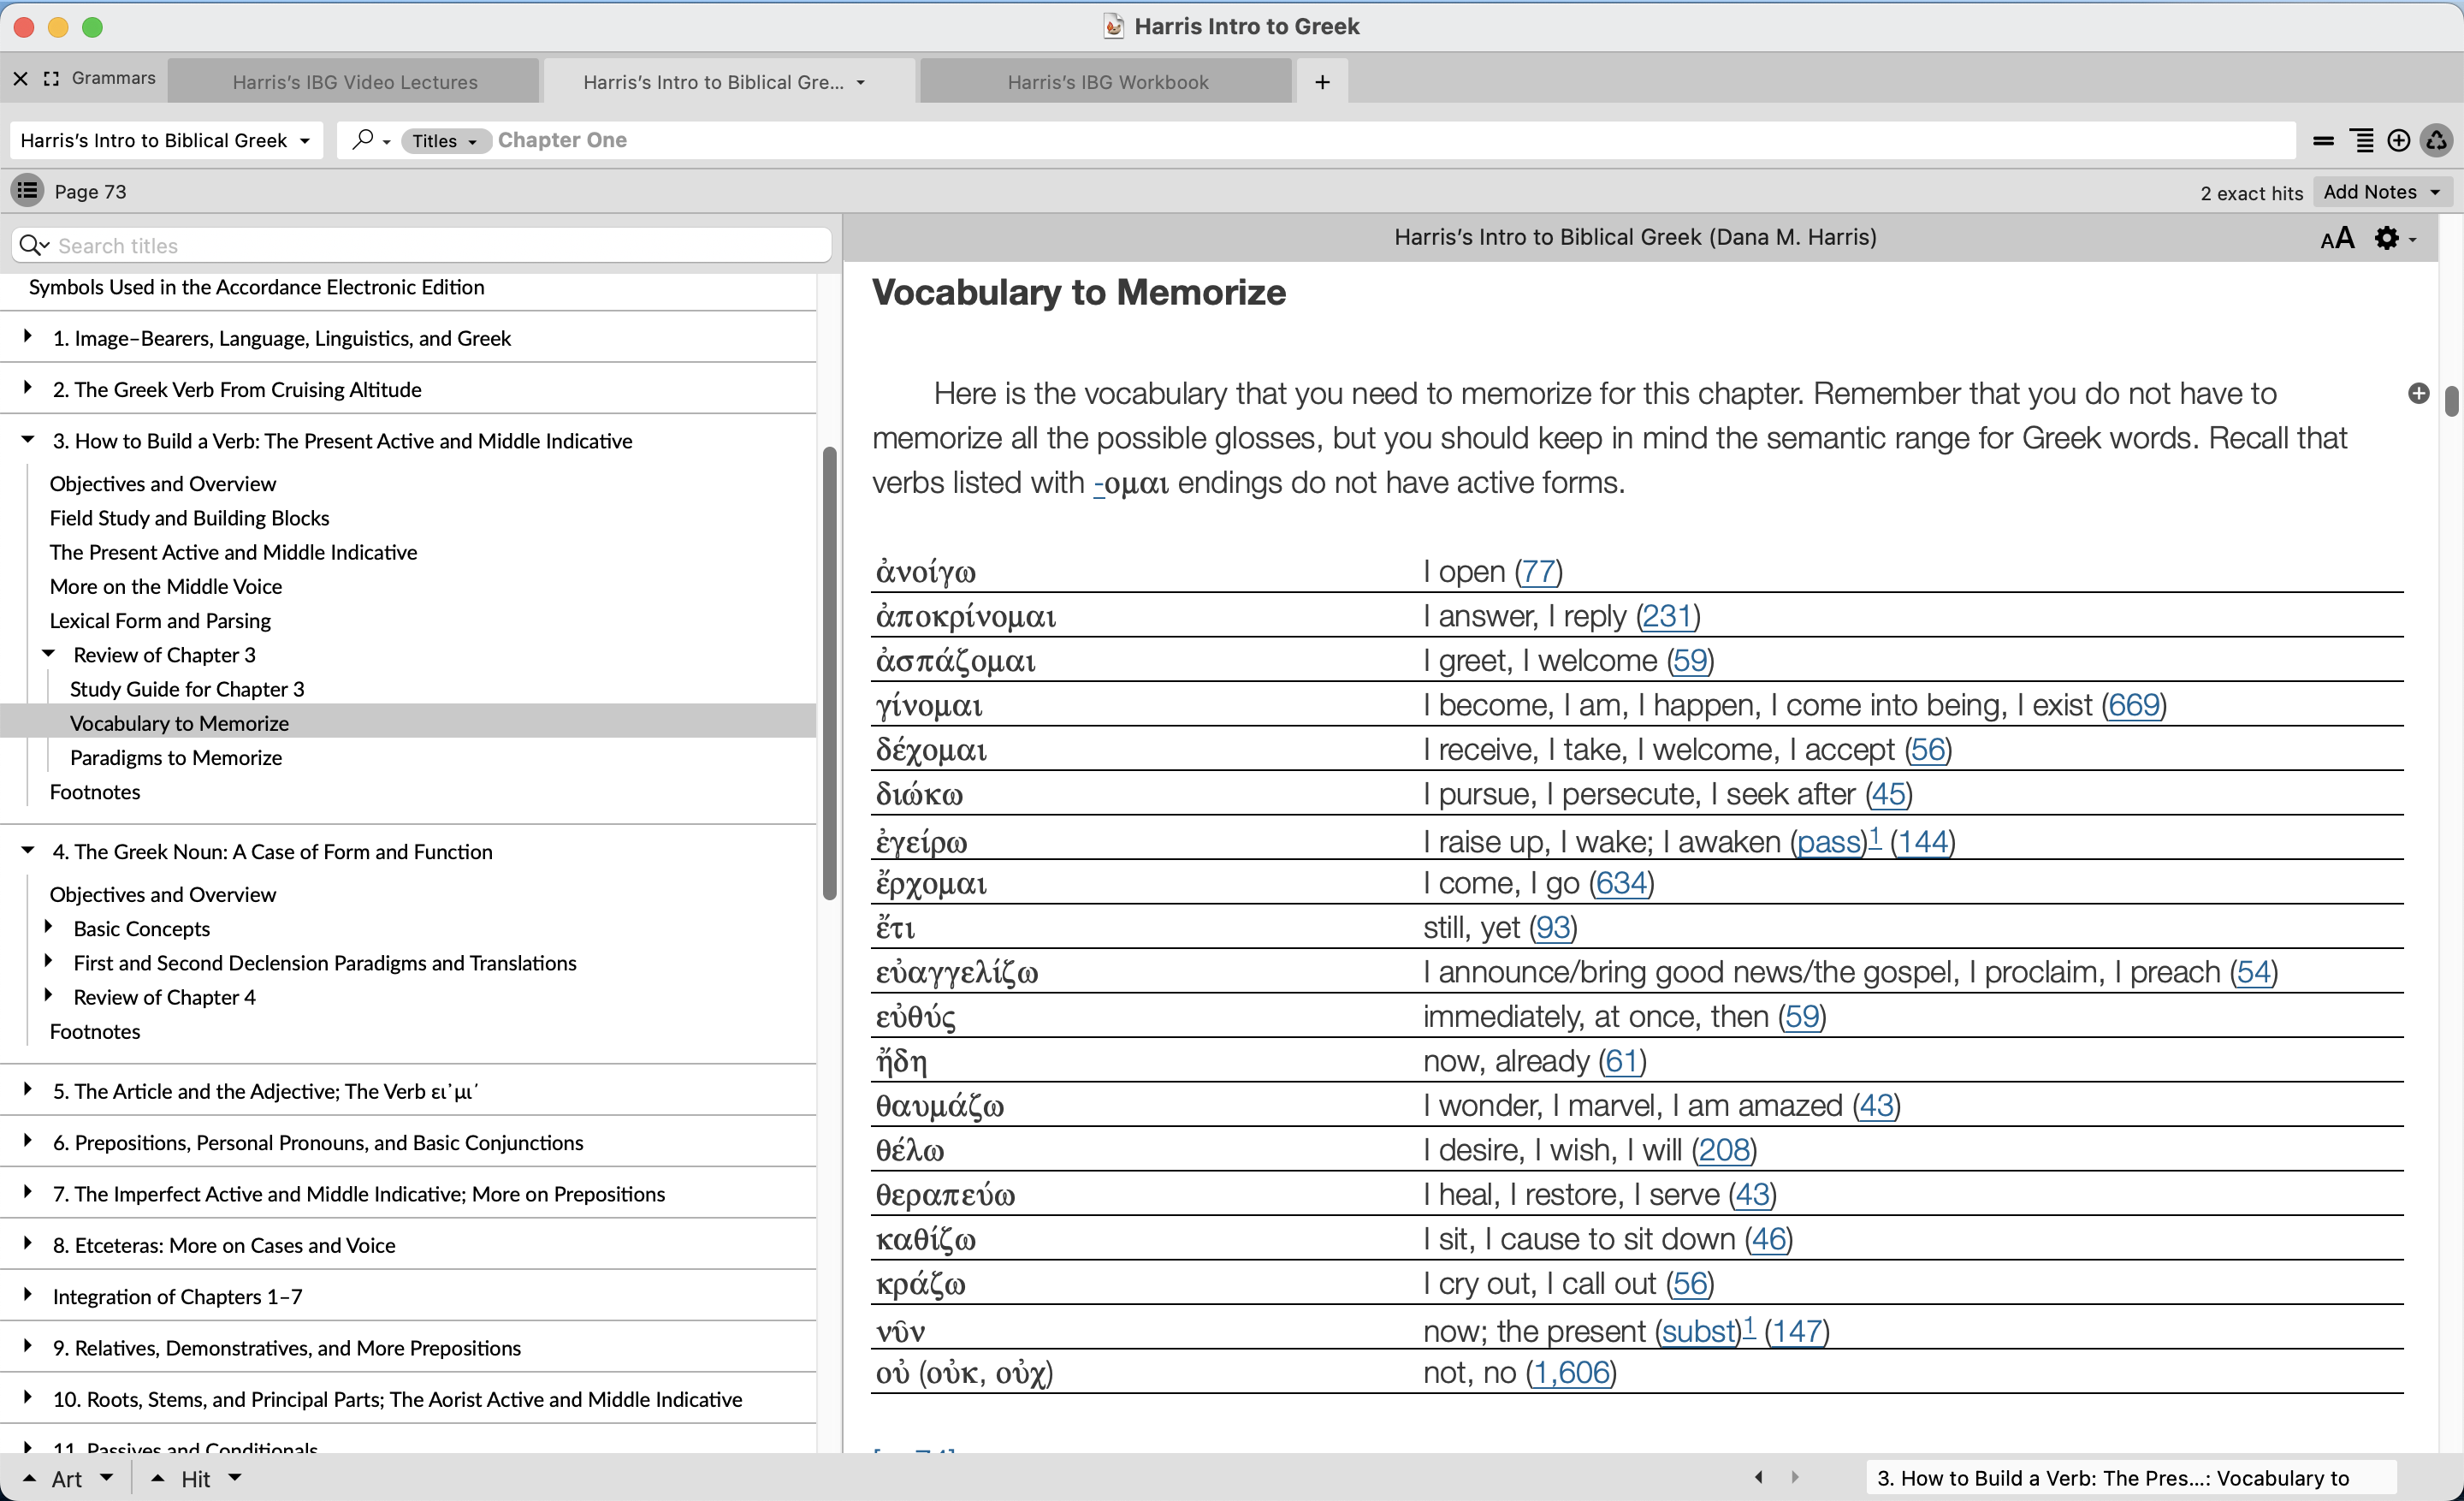Open the Titles search field dropdown
The height and width of the screenshot is (1501, 2464).
[x=445, y=141]
